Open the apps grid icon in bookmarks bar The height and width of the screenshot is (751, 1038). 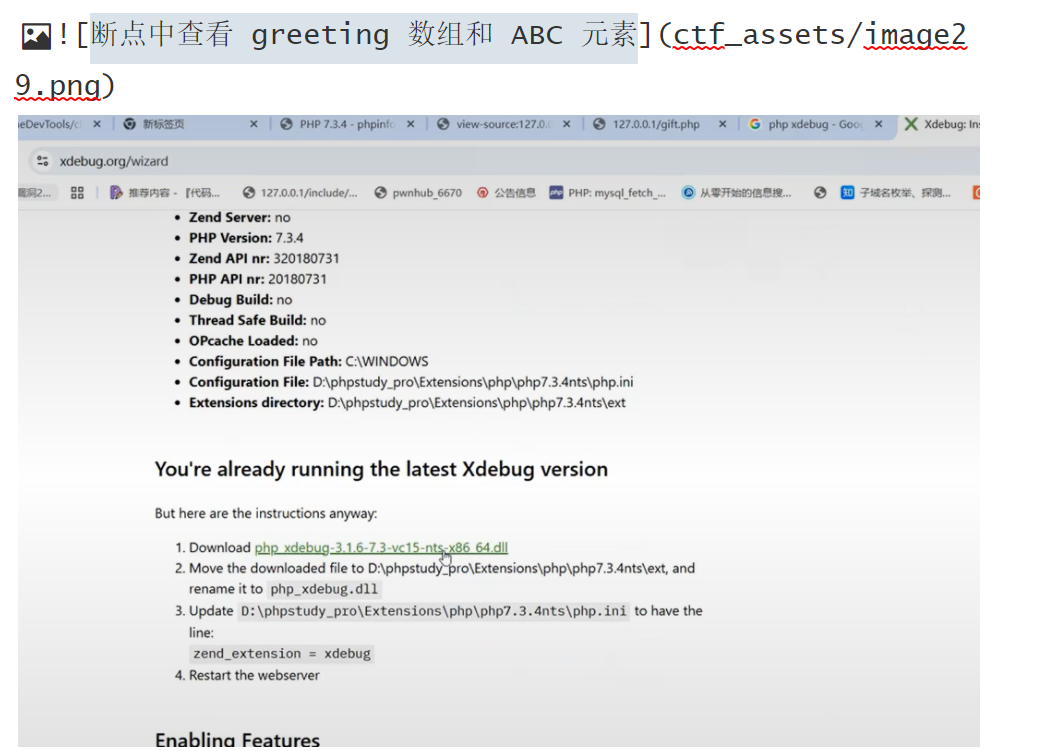(77, 193)
